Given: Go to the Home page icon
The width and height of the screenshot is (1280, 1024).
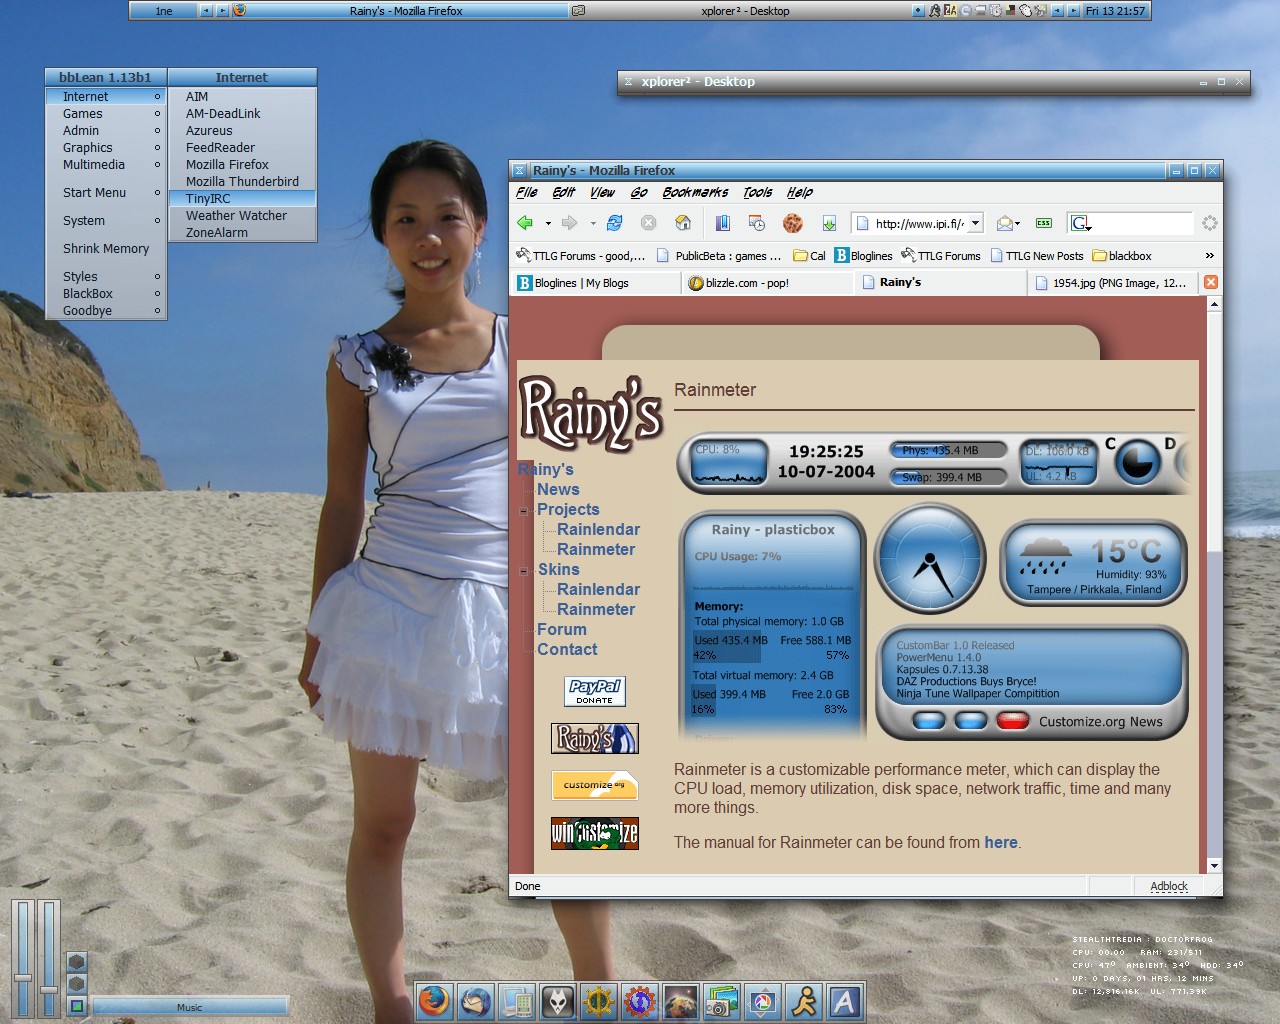Looking at the screenshot, I should 683,223.
